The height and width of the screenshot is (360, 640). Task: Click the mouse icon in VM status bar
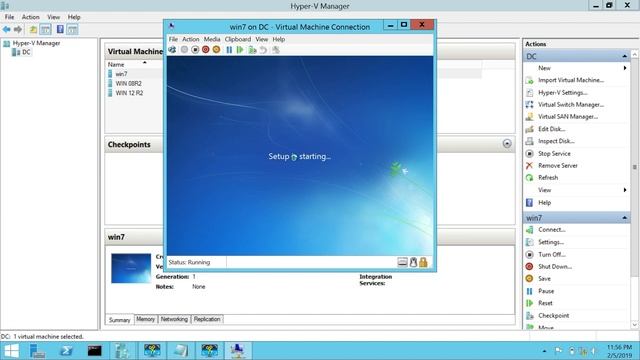413,262
